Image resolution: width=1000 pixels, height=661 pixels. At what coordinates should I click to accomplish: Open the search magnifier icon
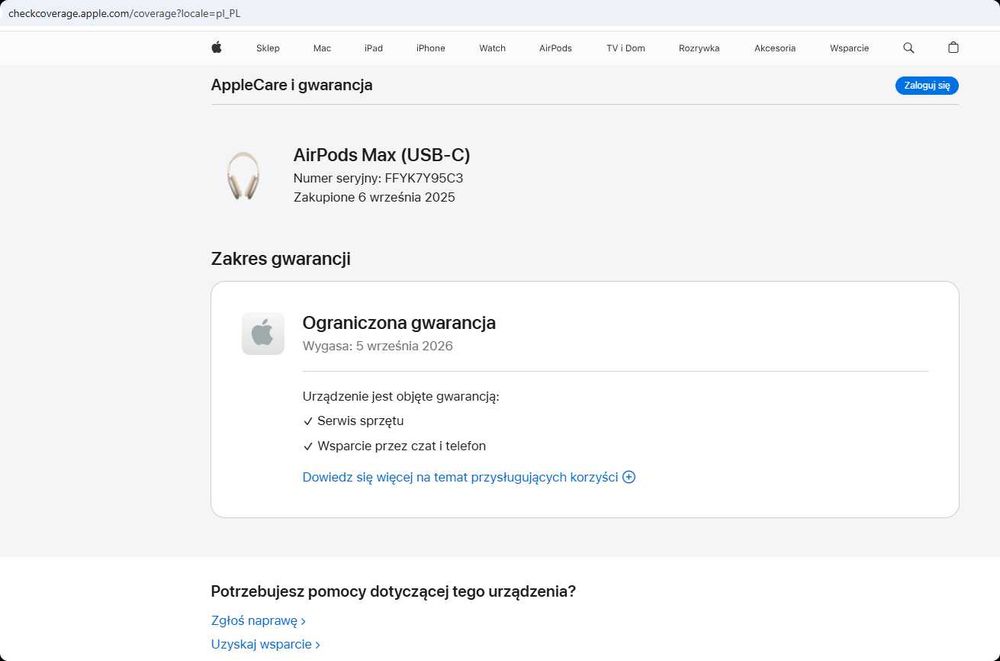[909, 48]
